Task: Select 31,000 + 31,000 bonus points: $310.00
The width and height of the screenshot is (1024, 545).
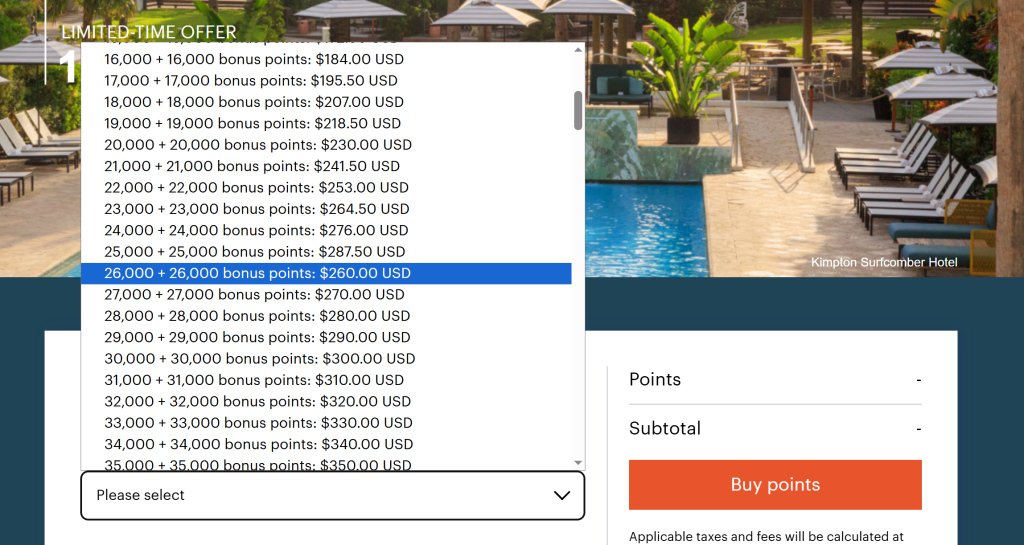Action: coord(254,380)
